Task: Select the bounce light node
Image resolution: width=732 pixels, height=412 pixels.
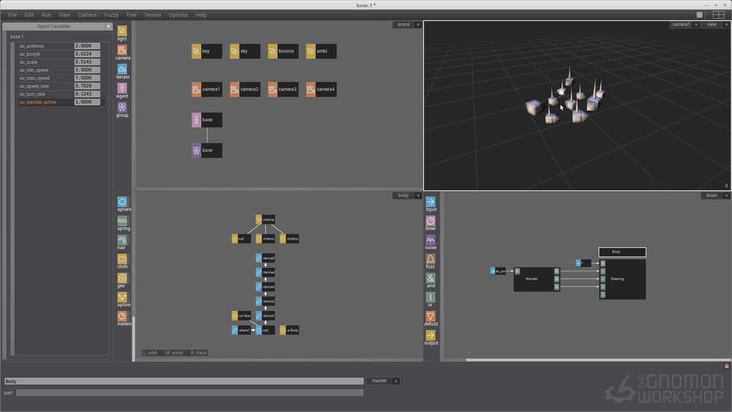Action: [282, 51]
